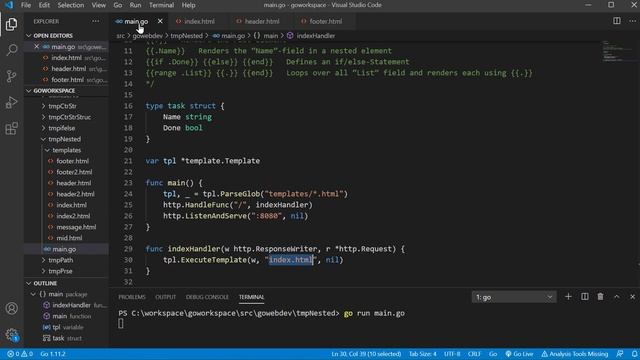The height and width of the screenshot is (360, 640).
Task: Maximize the panel size chevron
Action: (617, 297)
